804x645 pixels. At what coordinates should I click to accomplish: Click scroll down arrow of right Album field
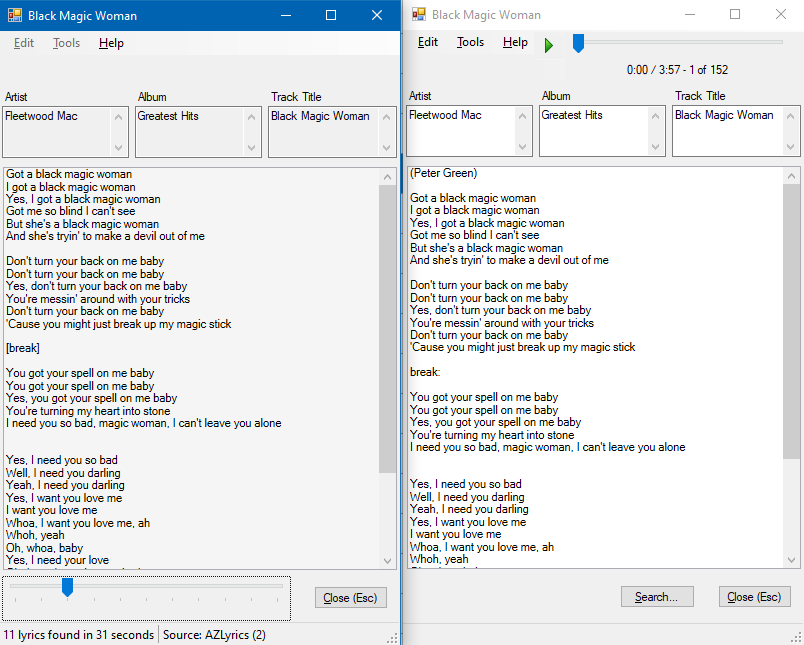(655, 147)
